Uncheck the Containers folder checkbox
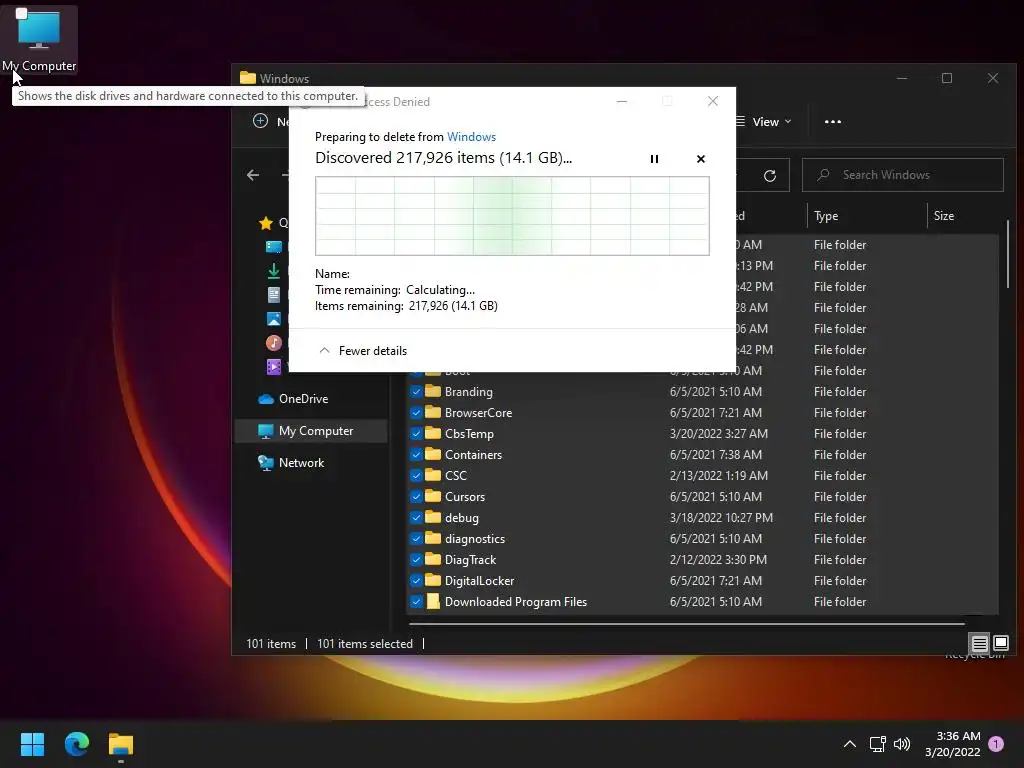The image size is (1024, 768). click(x=416, y=455)
